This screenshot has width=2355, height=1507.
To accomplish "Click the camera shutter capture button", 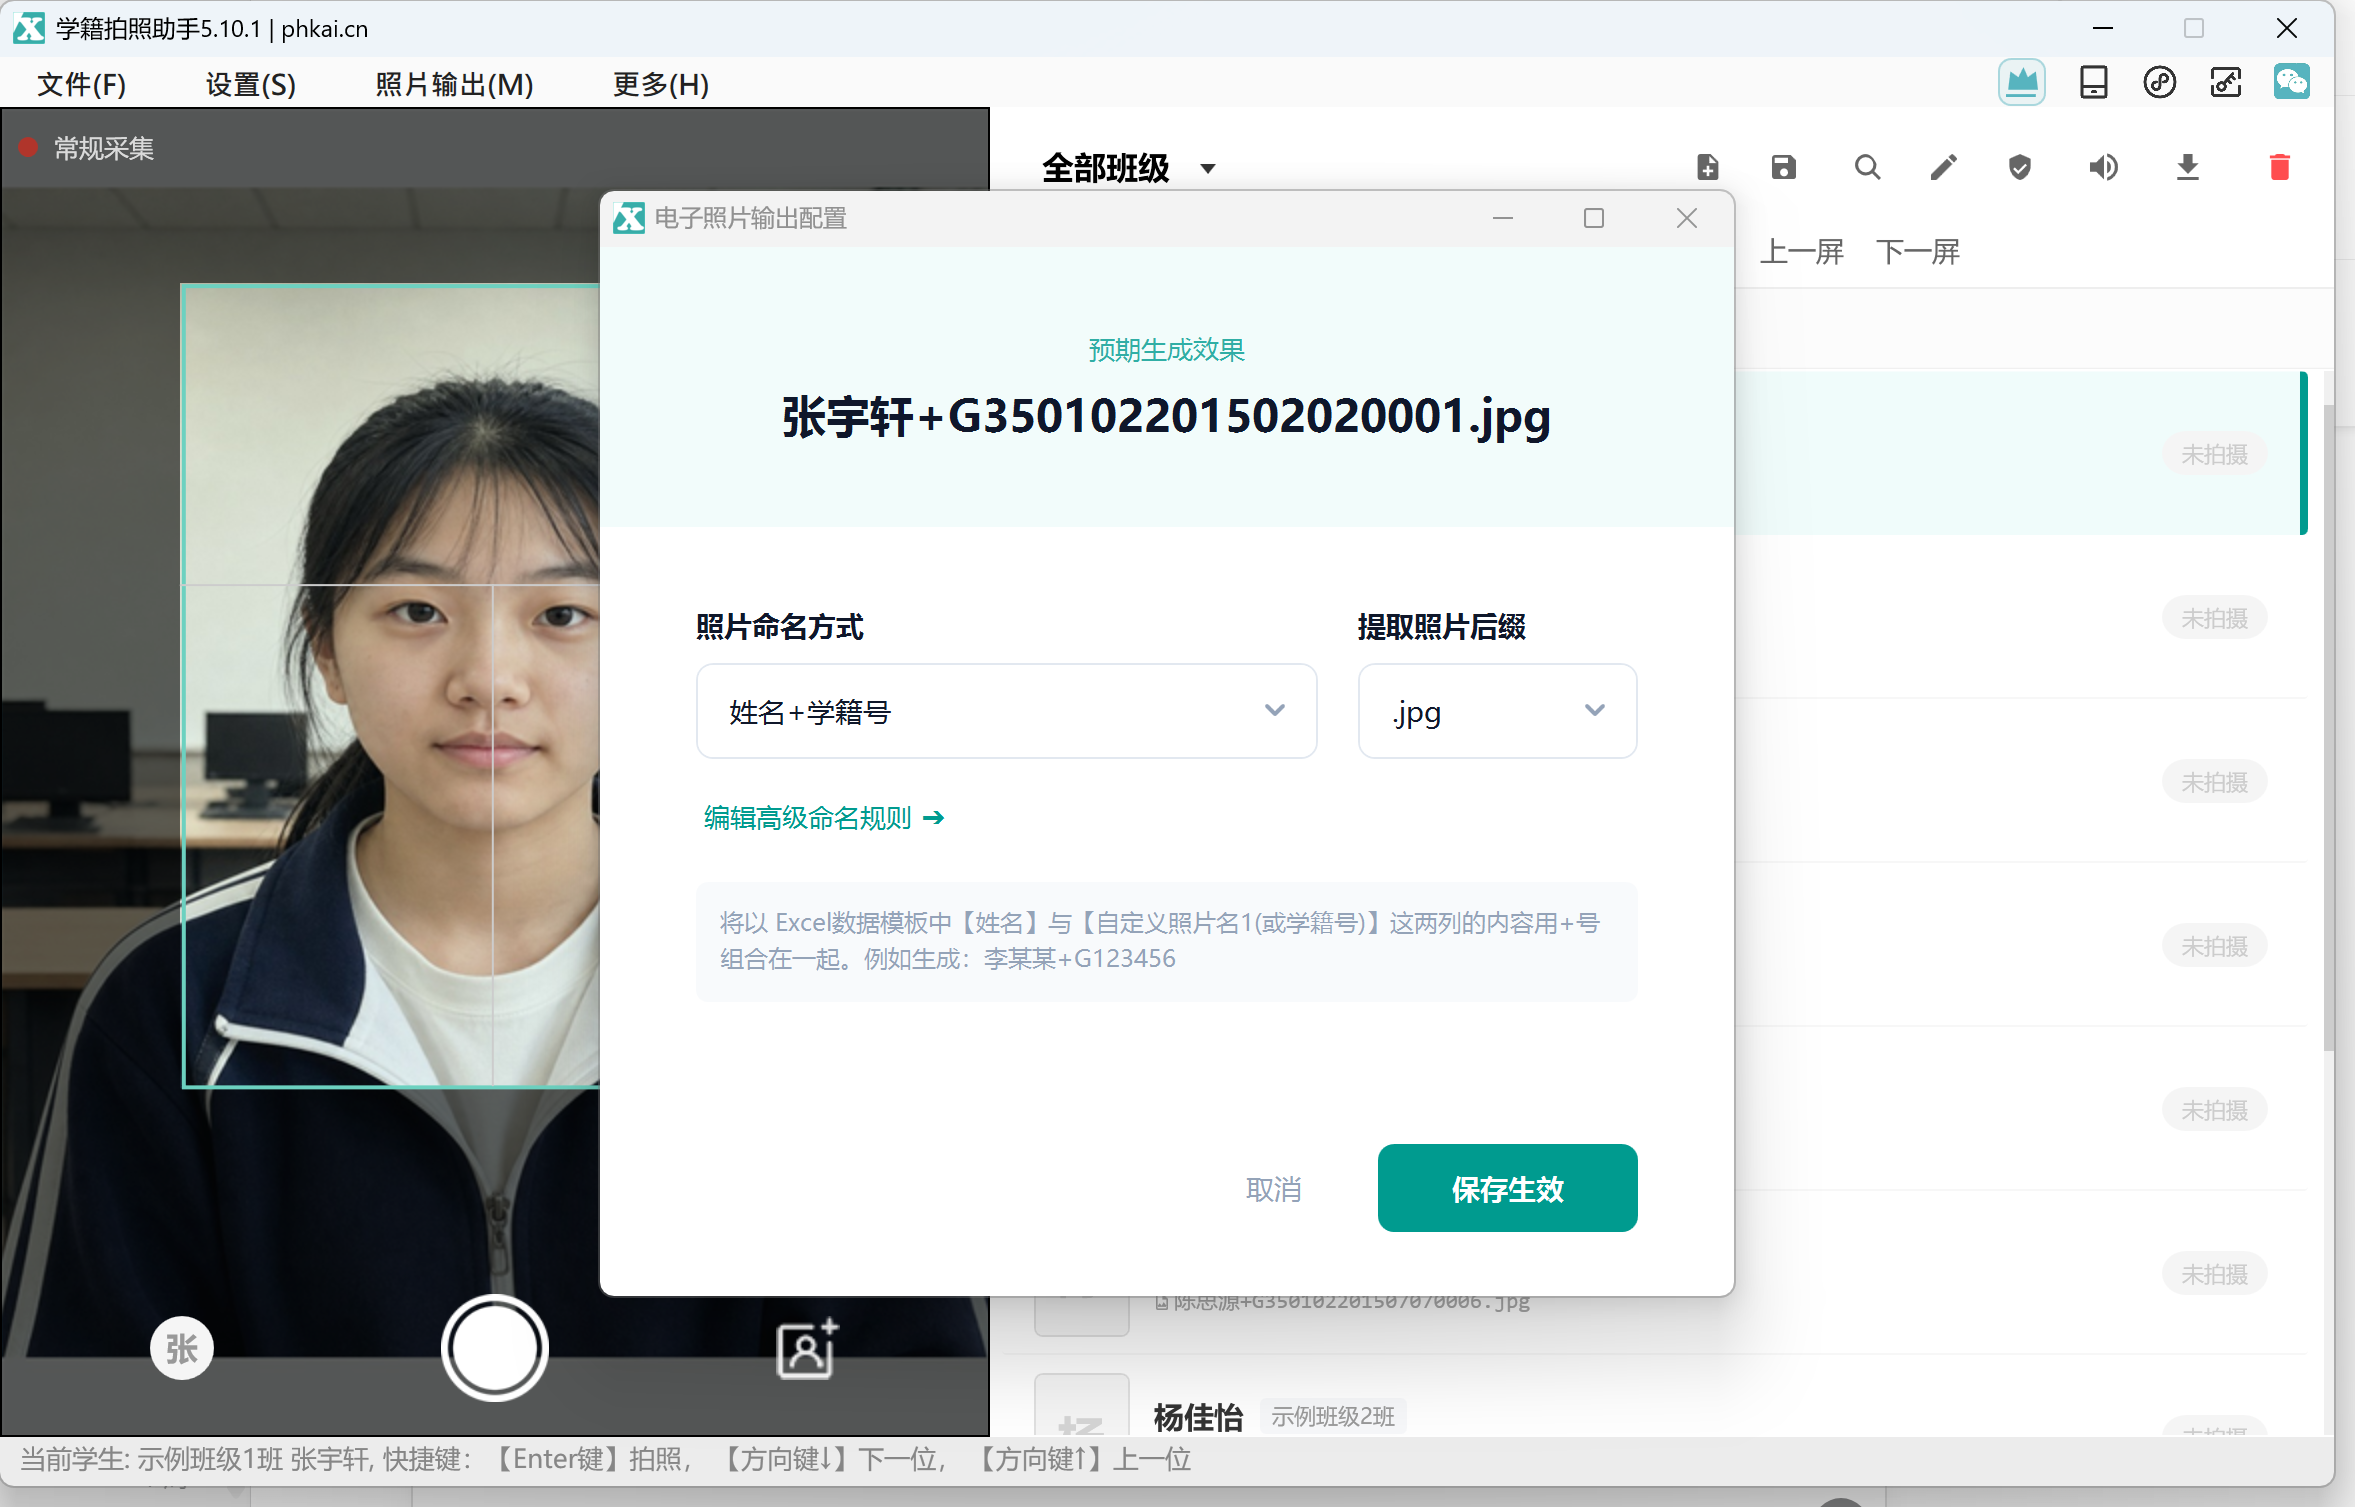I will click(495, 1348).
